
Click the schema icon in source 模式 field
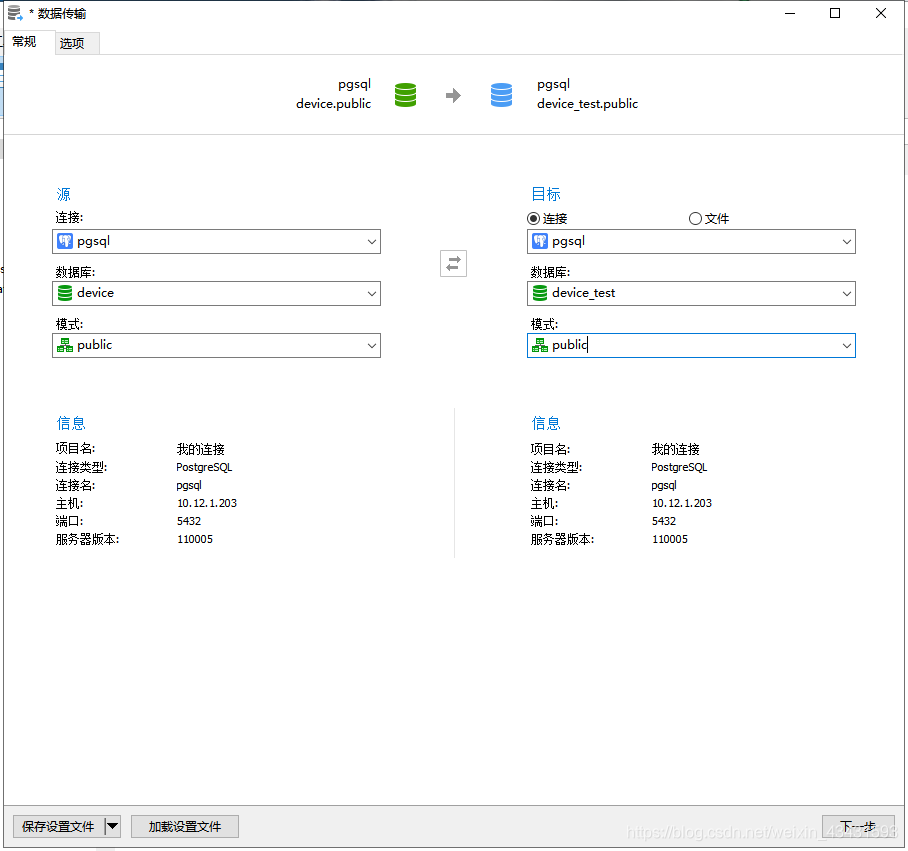(x=65, y=345)
